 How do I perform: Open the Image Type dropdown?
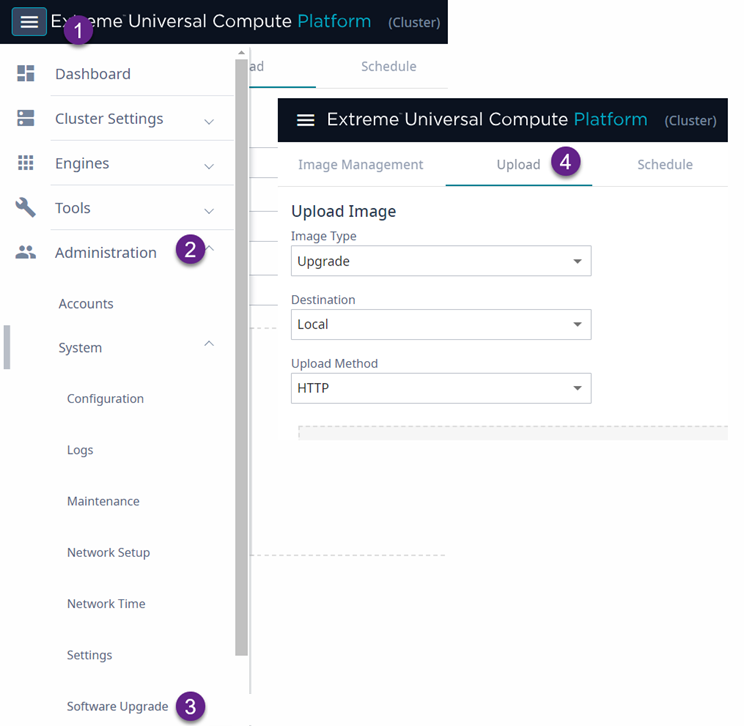tap(441, 261)
